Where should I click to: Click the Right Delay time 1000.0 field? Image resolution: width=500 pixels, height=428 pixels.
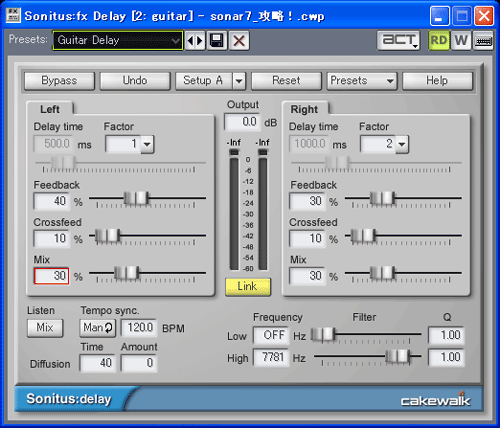click(309, 144)
